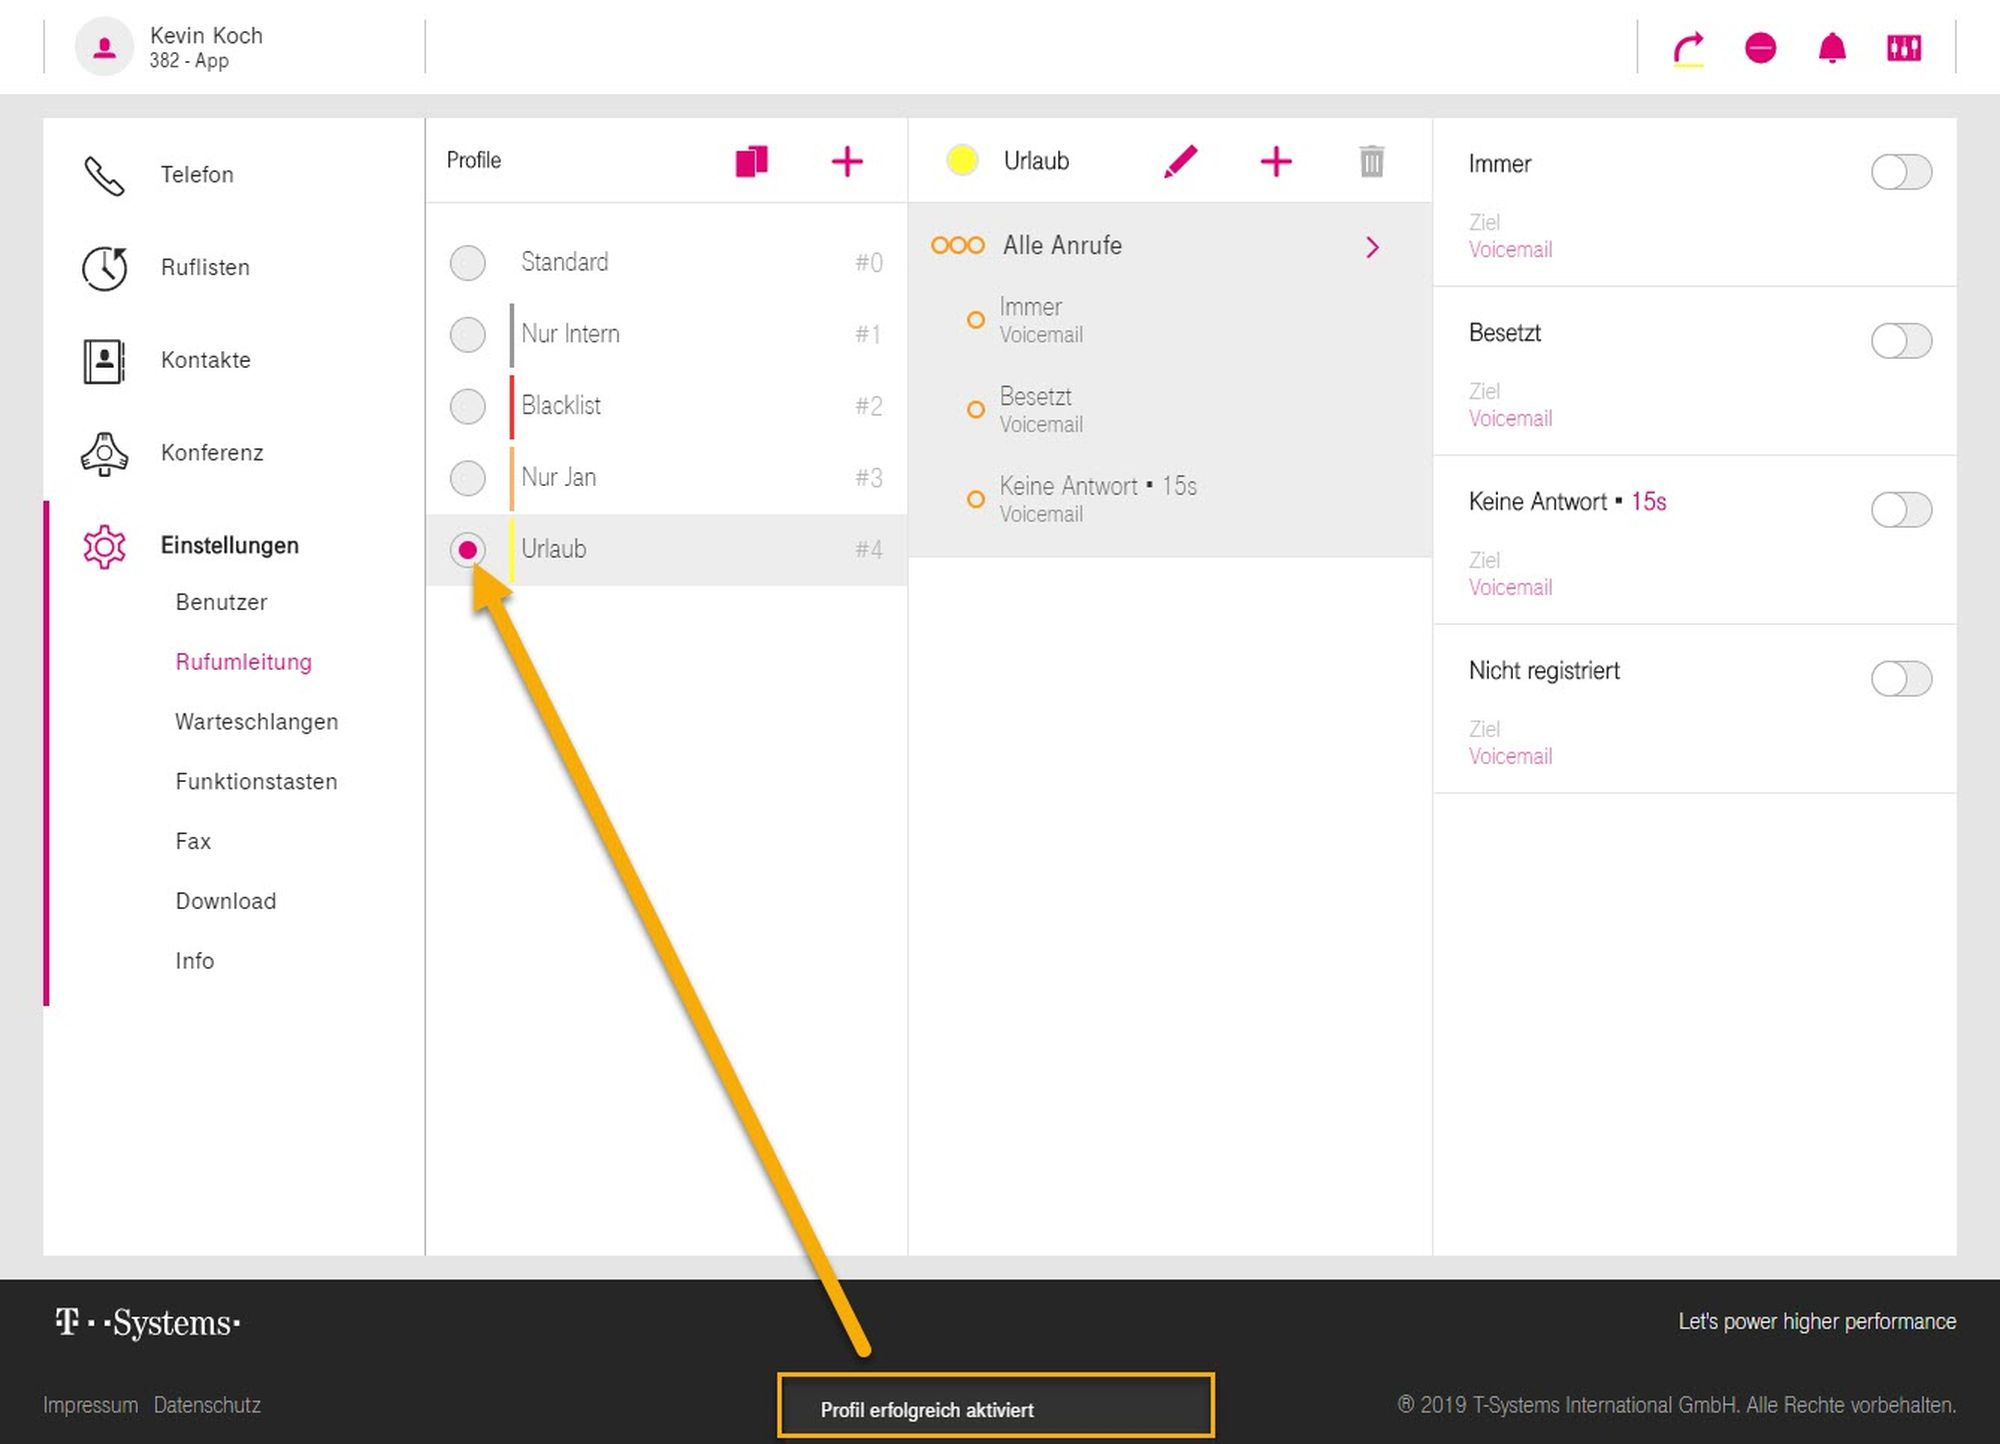
Task: Click the yellow Urlaub color swatch
Action: 962,161
